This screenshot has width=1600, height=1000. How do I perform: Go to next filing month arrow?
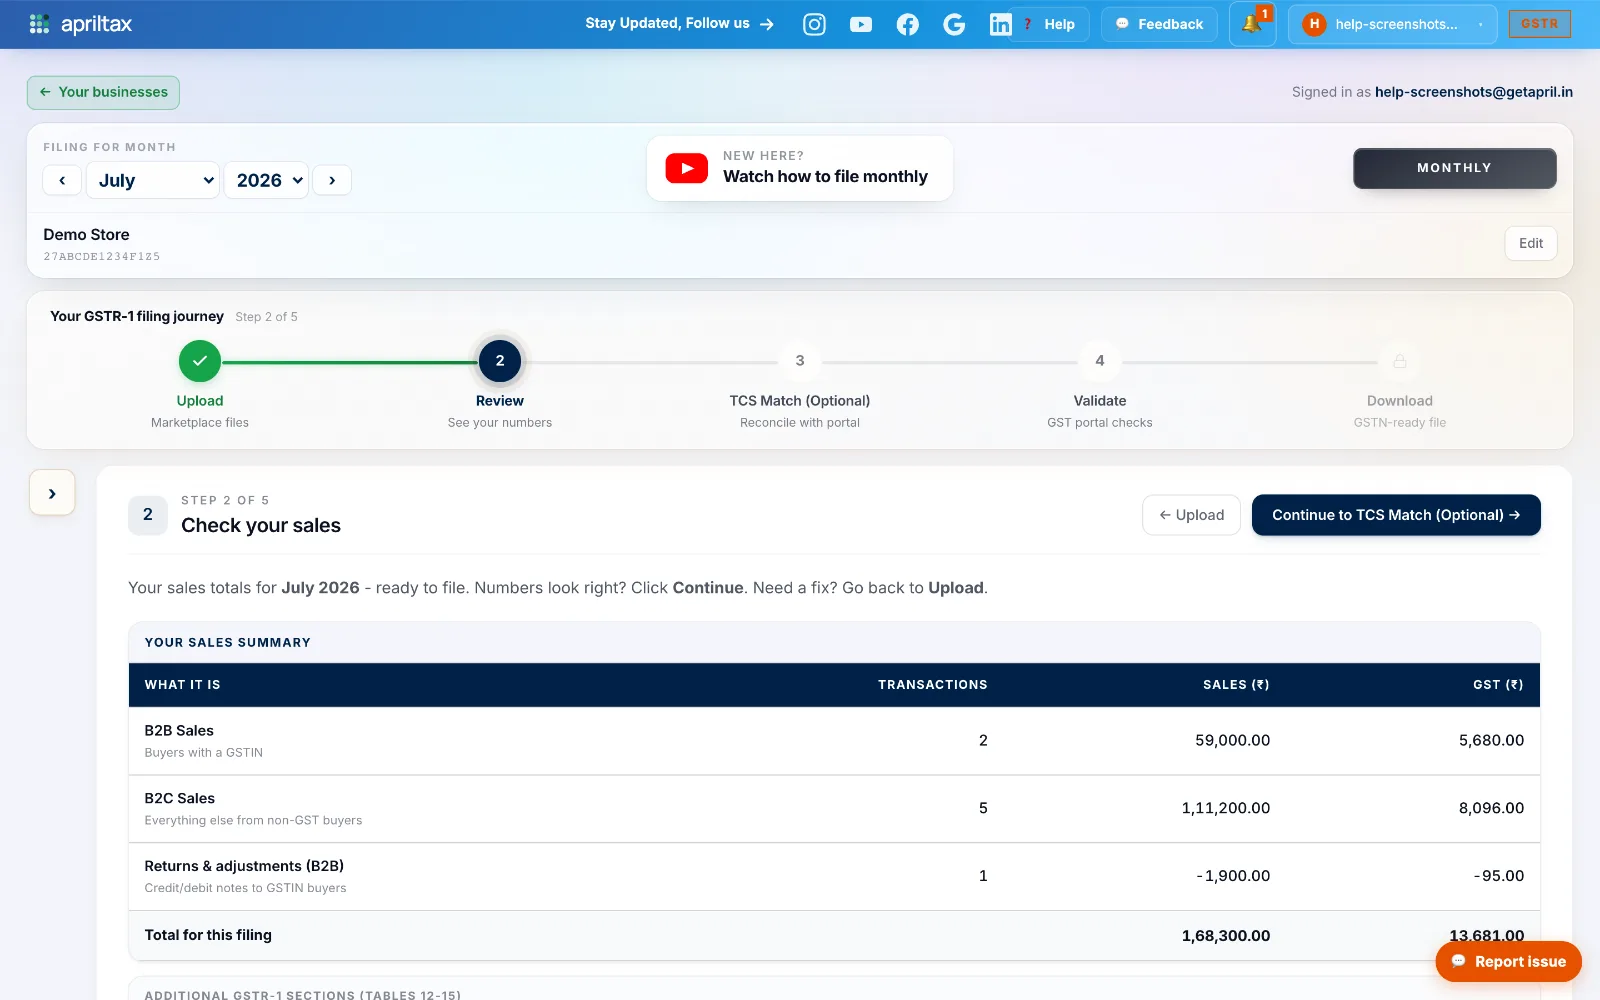pos(332,180)
